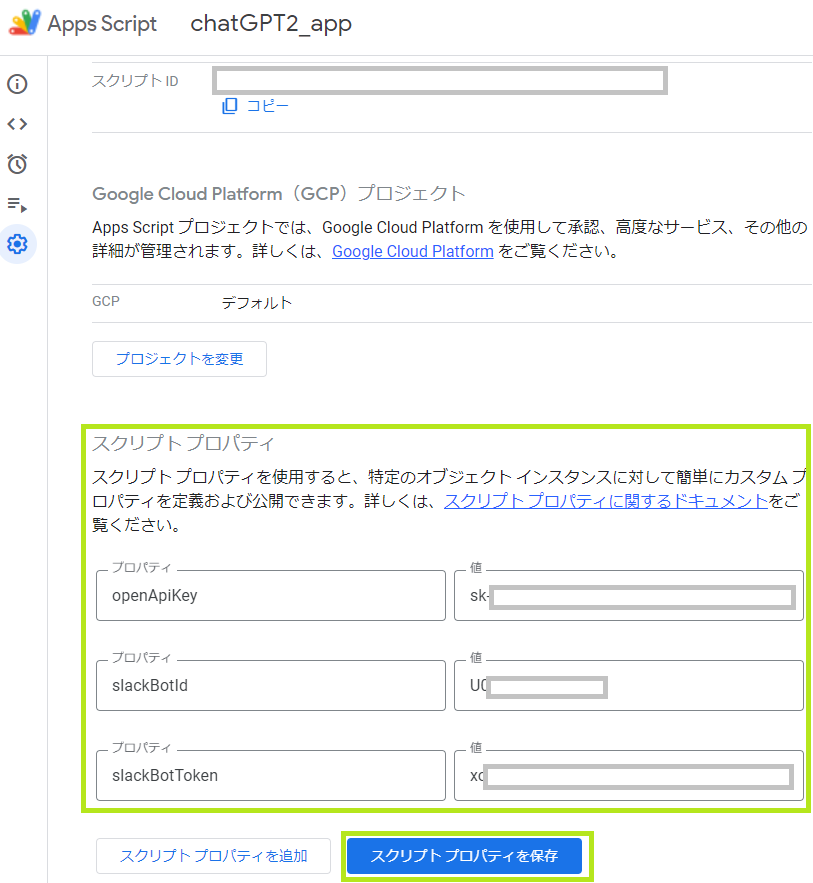
Task: Focus the slackBotToken property name field
Action: pyautogui.click(x=270, y=775)
